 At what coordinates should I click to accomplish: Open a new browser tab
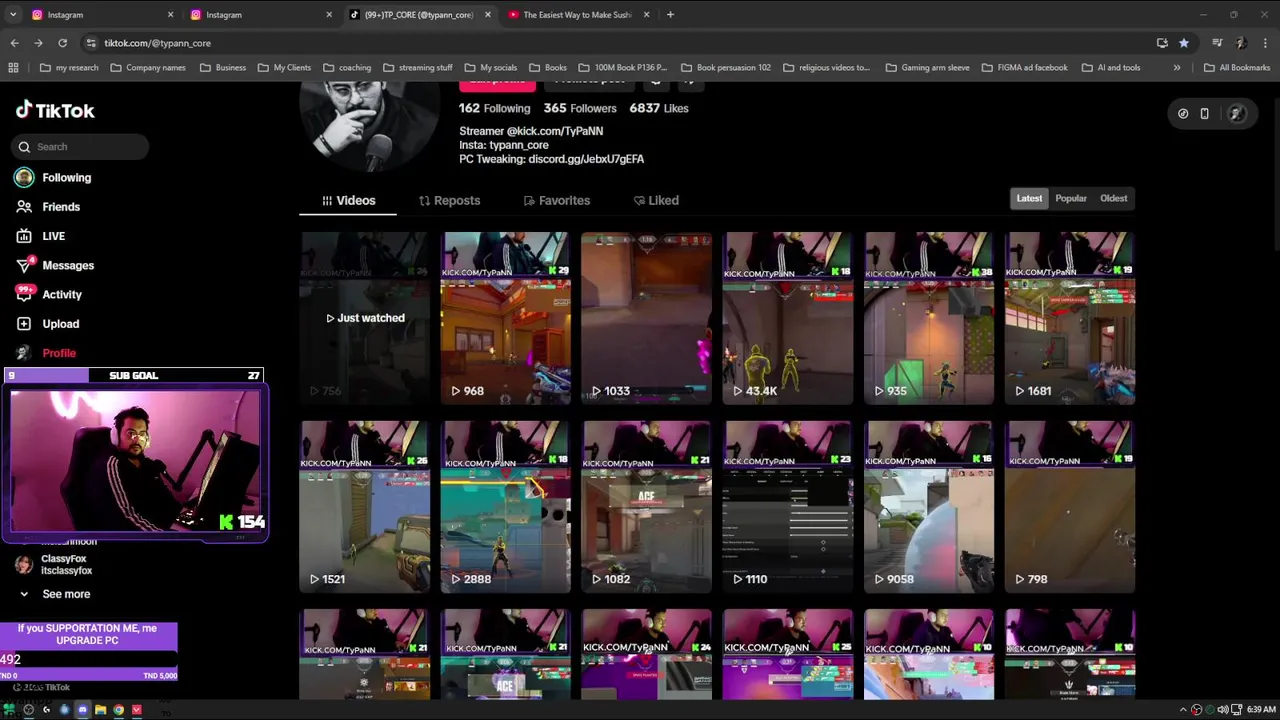coord(670,15)
